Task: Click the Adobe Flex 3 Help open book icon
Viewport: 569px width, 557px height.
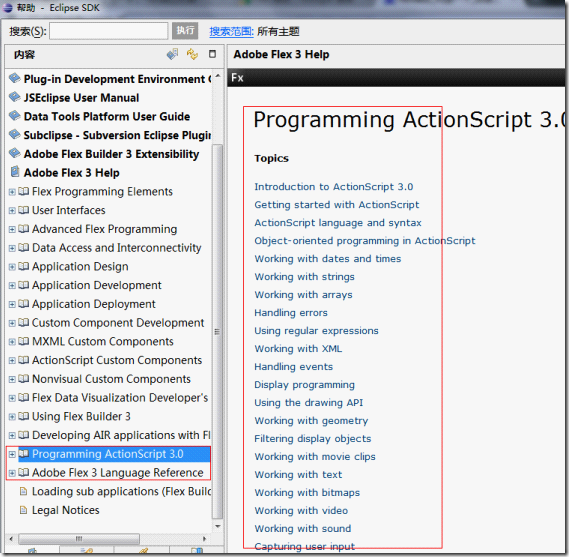Action: (15, 172)
